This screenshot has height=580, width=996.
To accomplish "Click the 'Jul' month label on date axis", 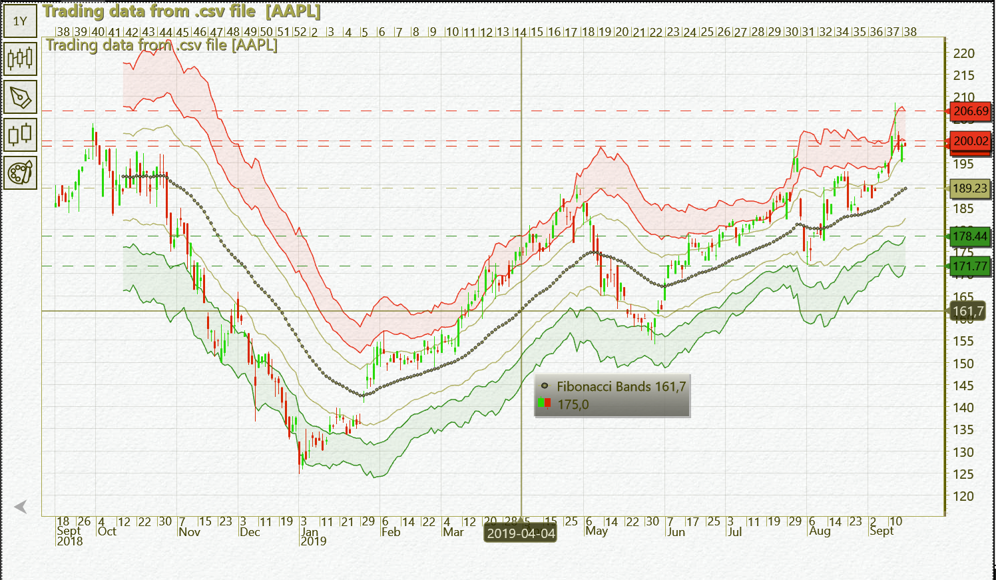I will pos(735,531).
